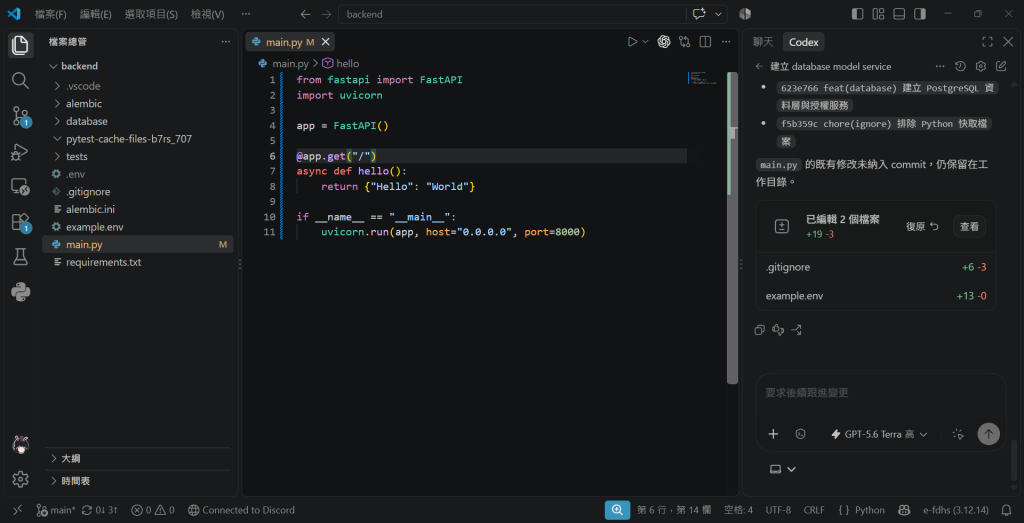The height and width of the screenshot is (523, 1024).
Task: Select the Codex tab
Action: click(x=803, y=42)
